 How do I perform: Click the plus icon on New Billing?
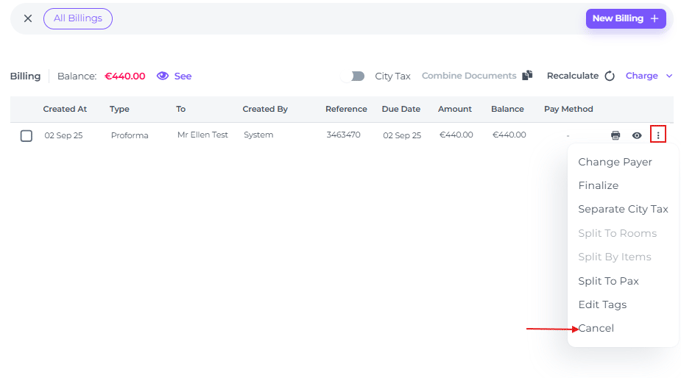[x=655, y=19]
